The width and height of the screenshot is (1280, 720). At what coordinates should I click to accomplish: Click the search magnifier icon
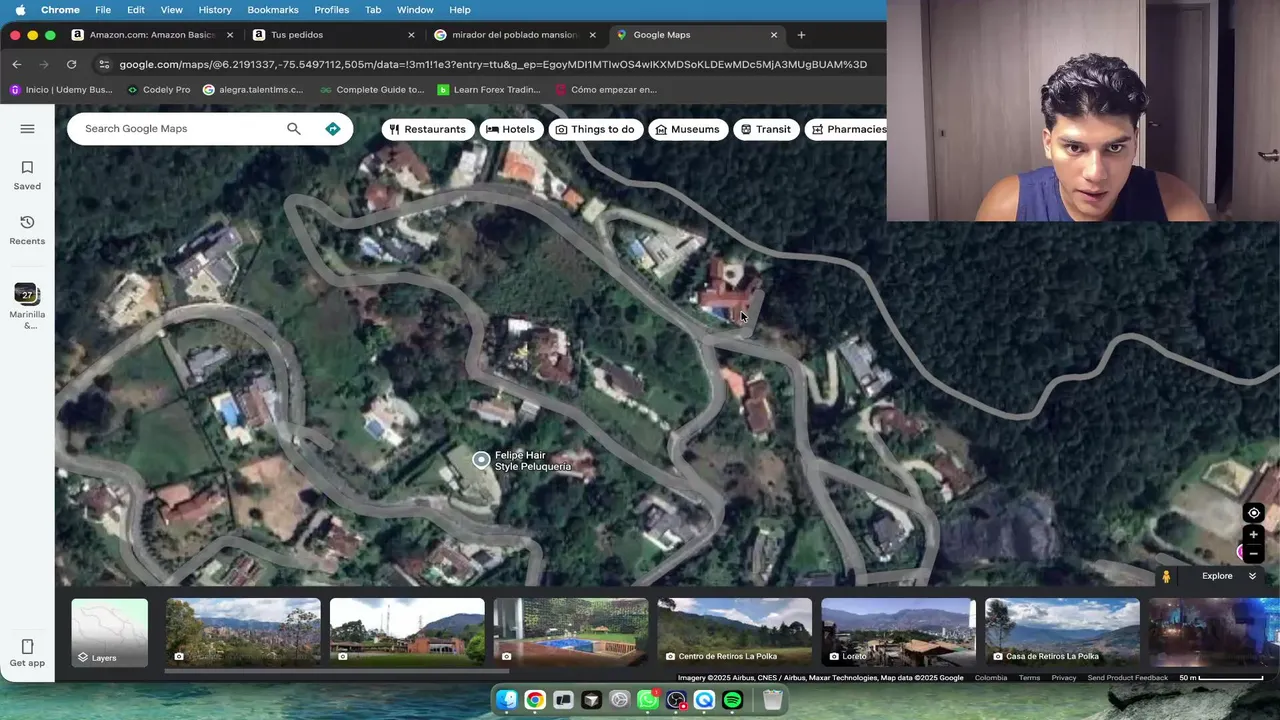pyautogui.click(x=293, y=129)
